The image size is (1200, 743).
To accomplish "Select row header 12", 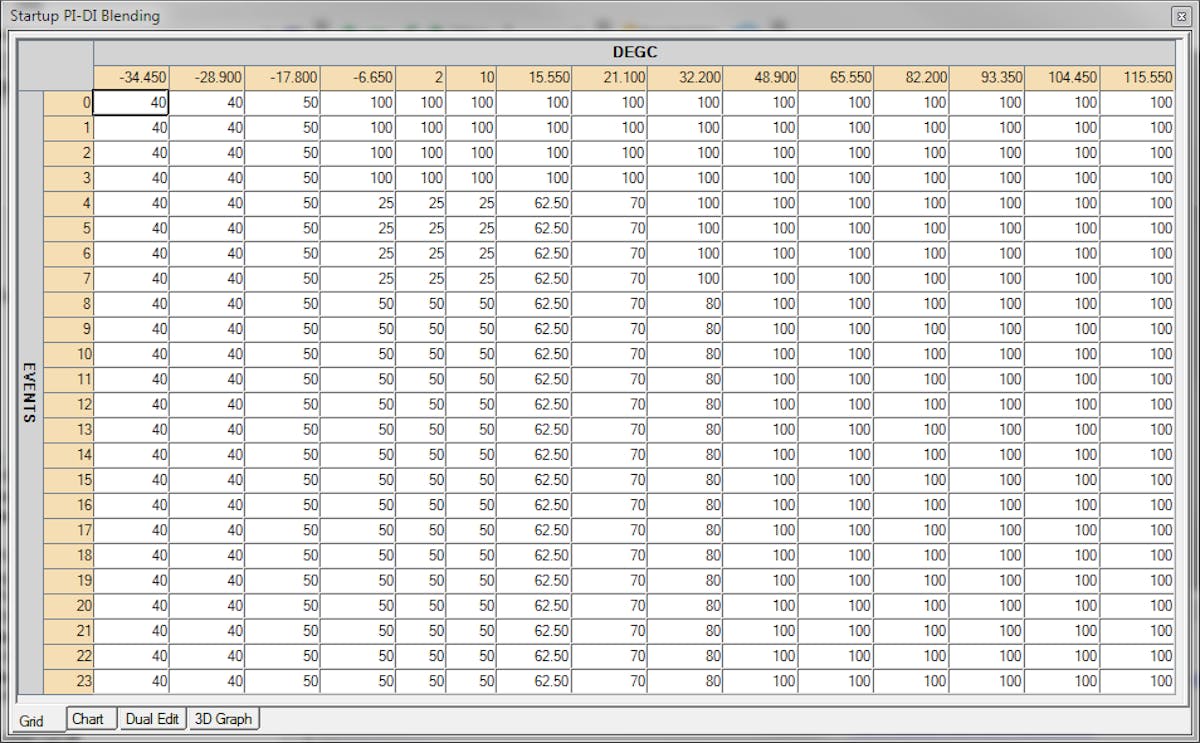I will [x=68, y=404].
